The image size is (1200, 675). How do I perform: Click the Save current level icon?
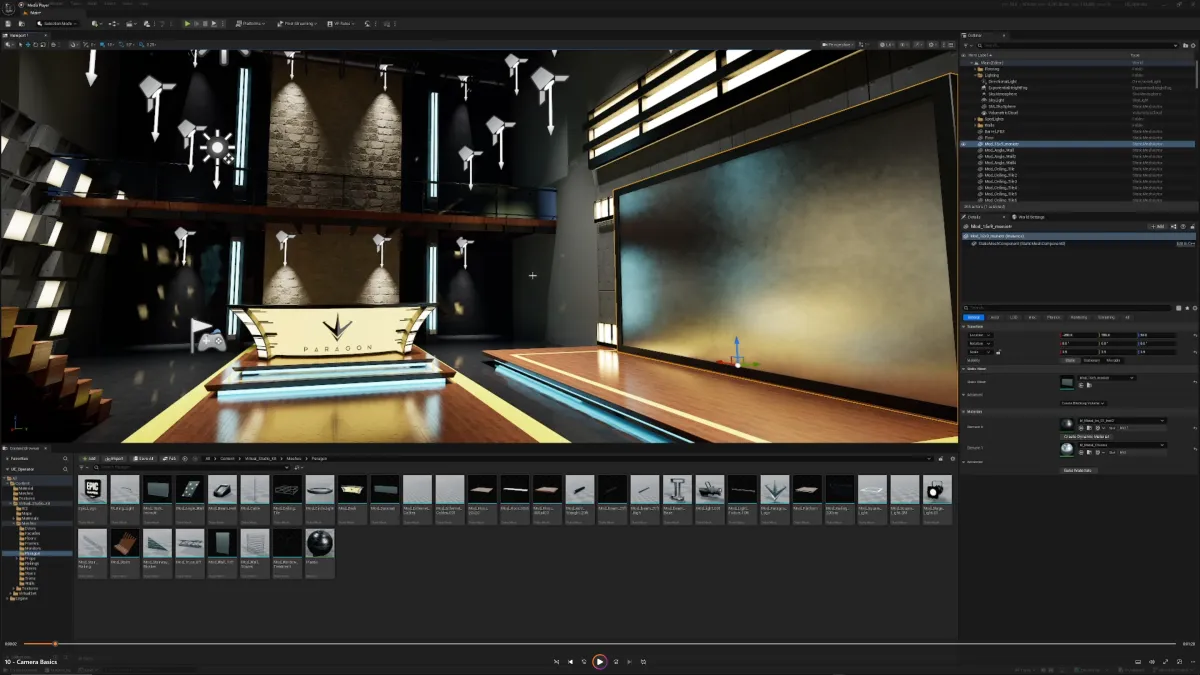pos(8,24)
